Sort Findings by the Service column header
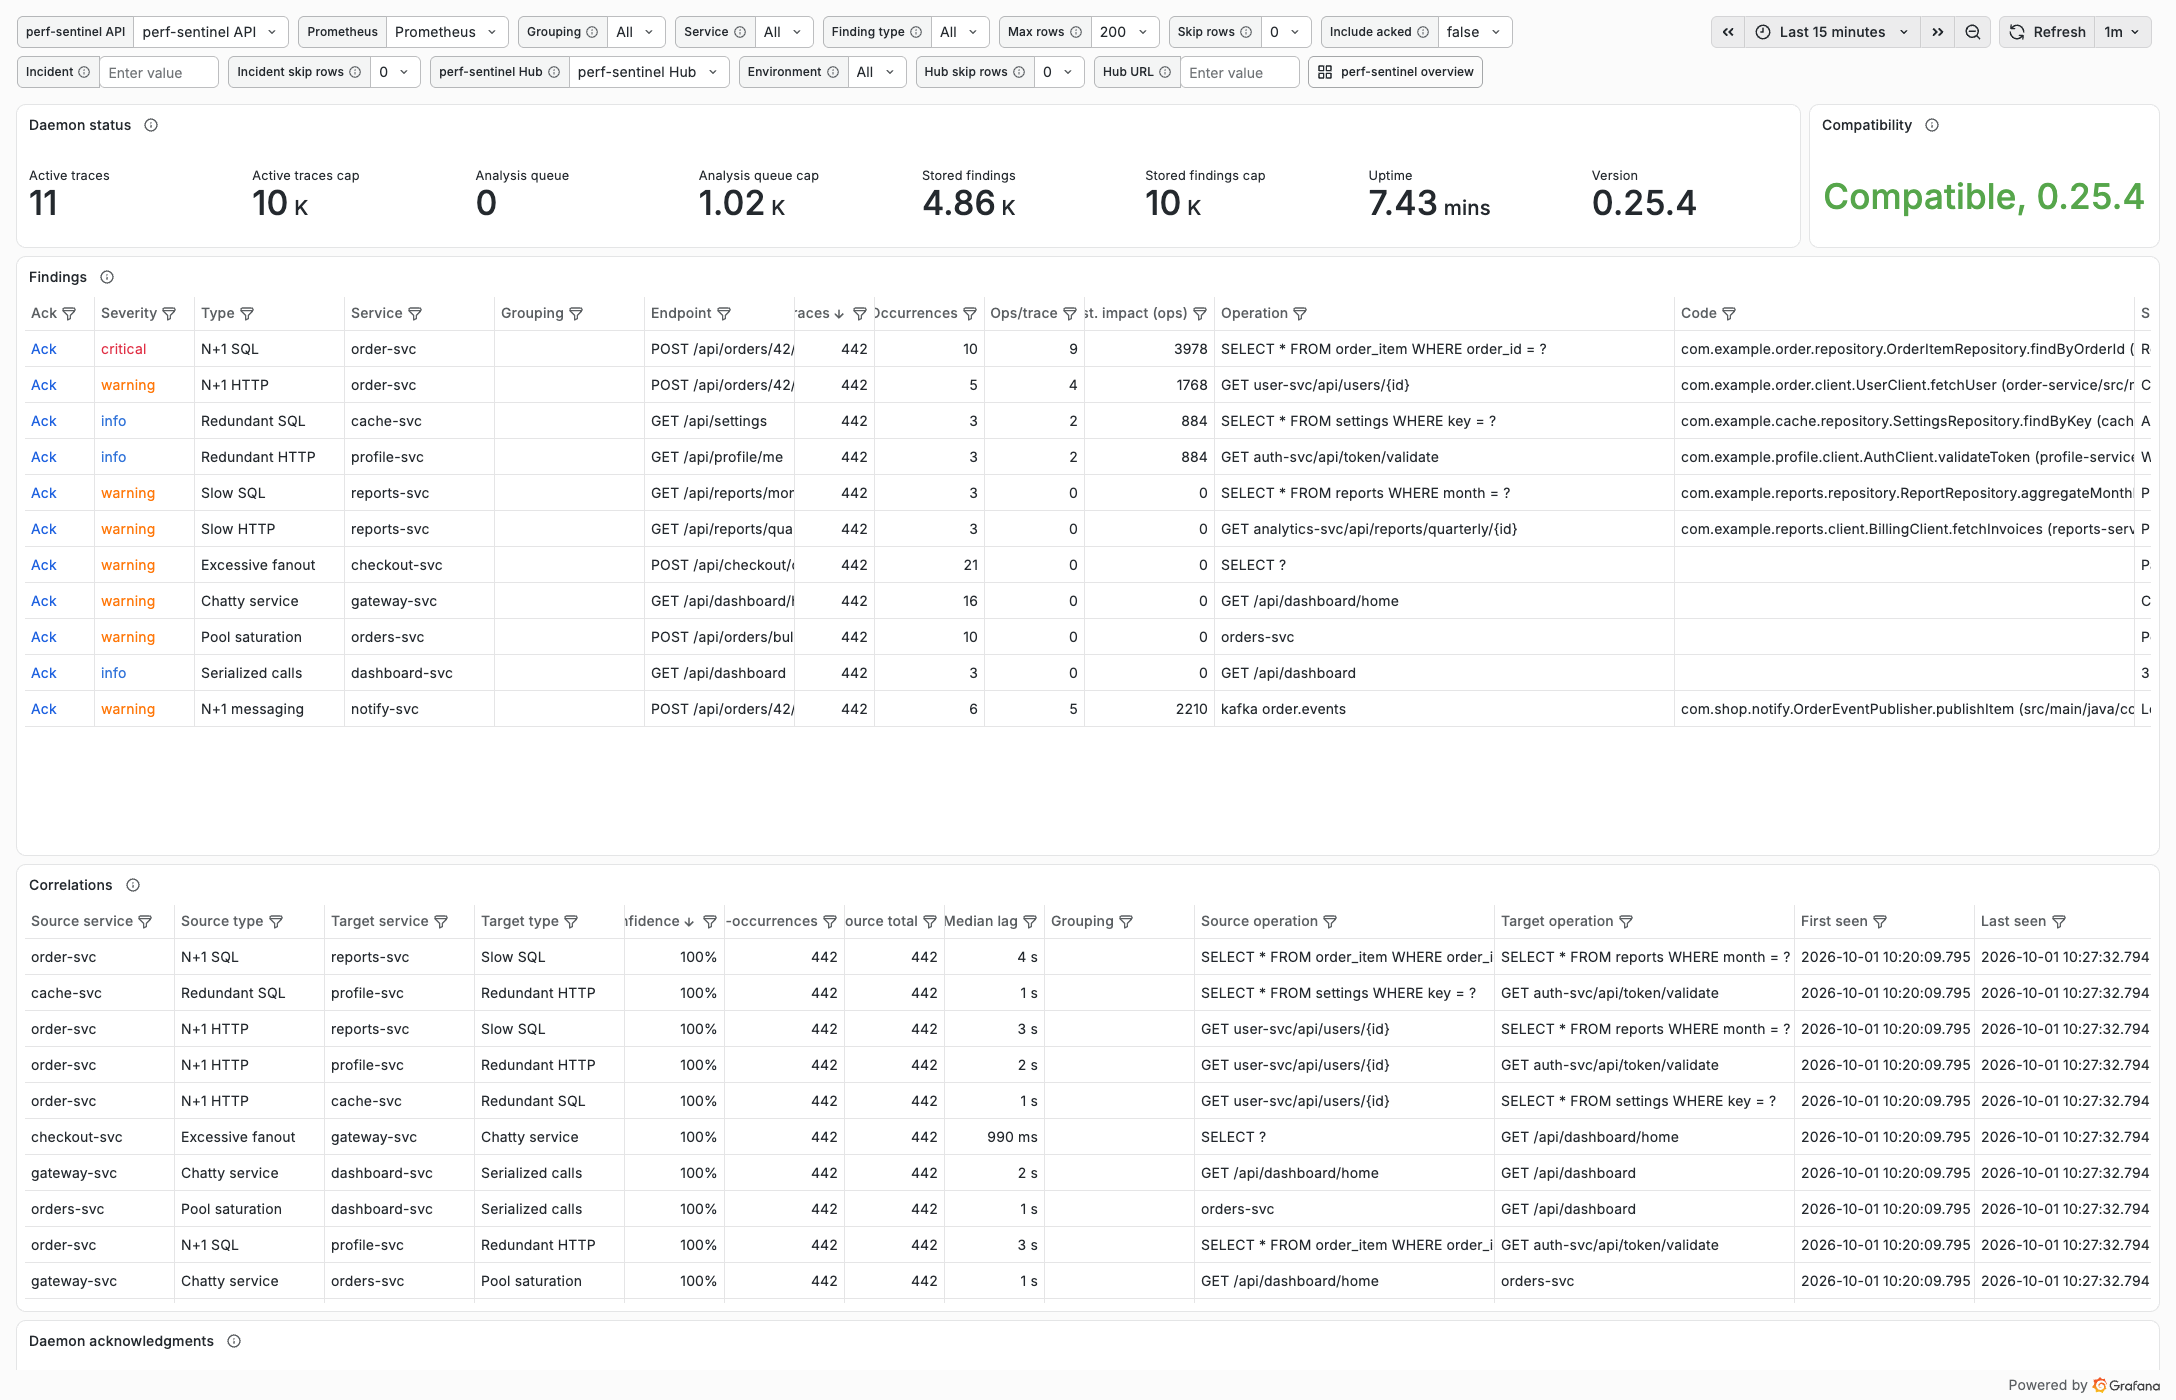 point(376,313)
